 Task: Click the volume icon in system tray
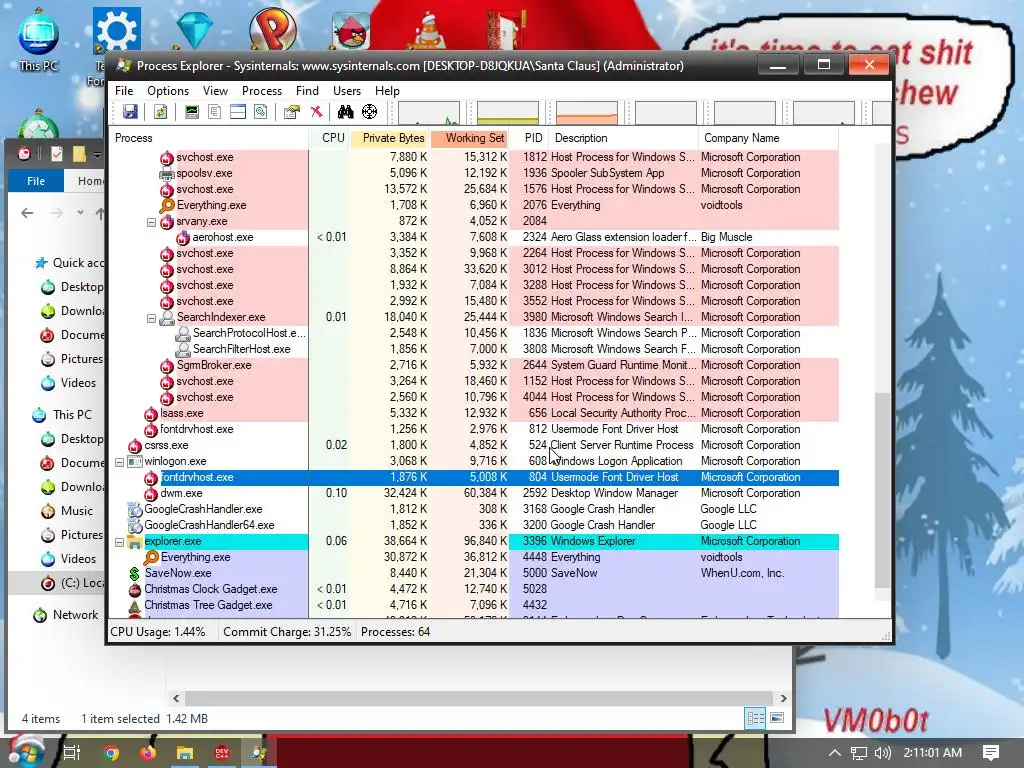[x=882, y=753]
